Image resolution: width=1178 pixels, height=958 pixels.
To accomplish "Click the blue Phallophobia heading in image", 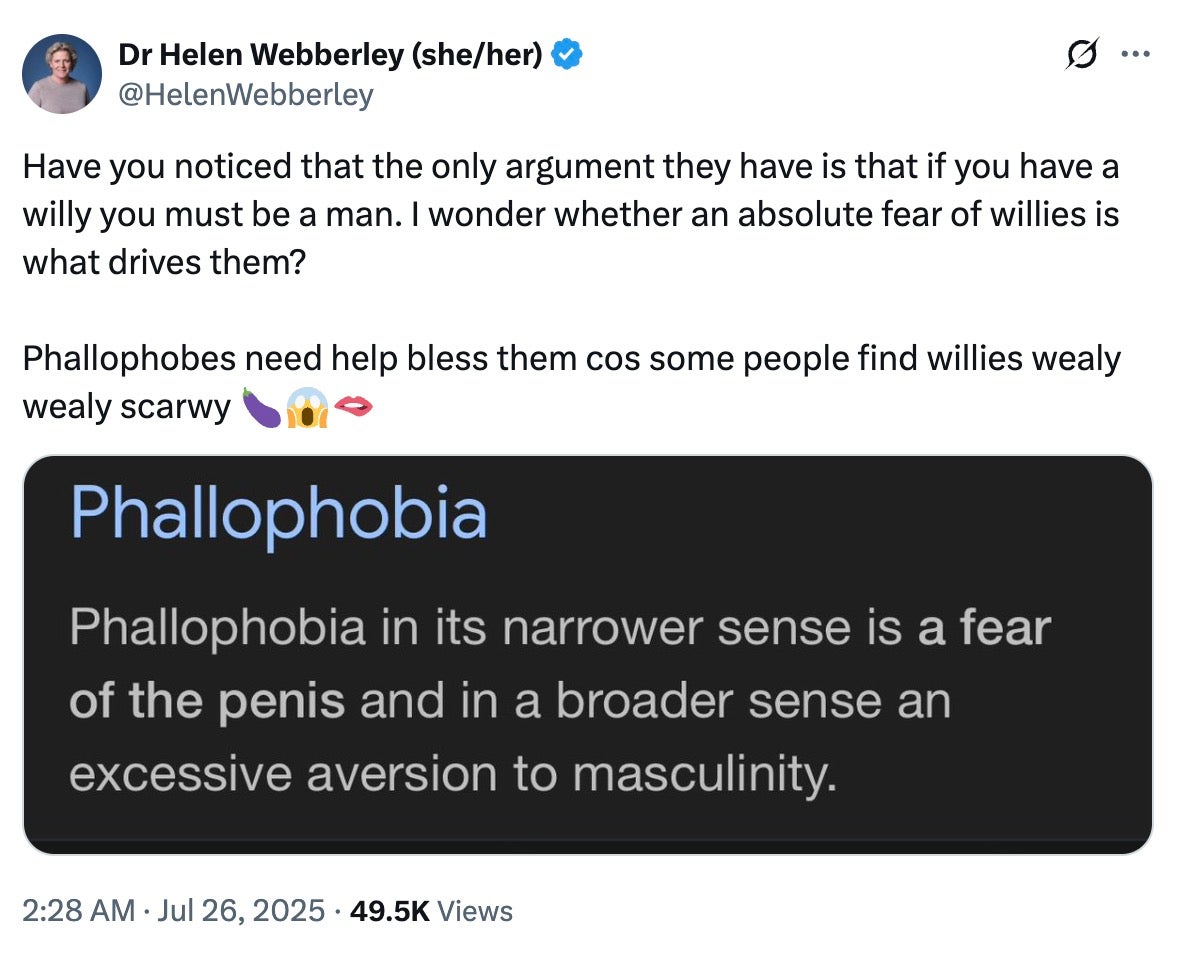I will (279, 514).
